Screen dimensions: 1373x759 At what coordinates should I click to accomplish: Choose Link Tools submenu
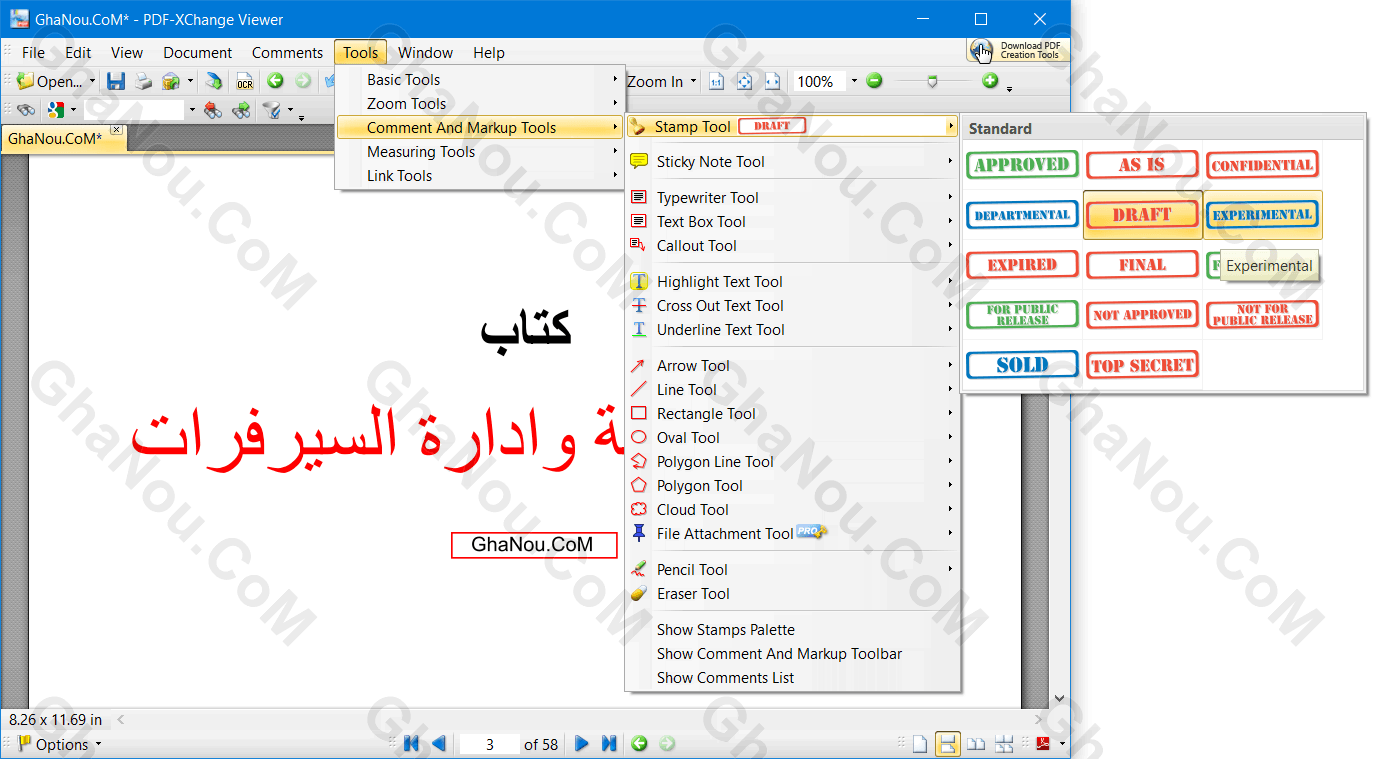481,176
